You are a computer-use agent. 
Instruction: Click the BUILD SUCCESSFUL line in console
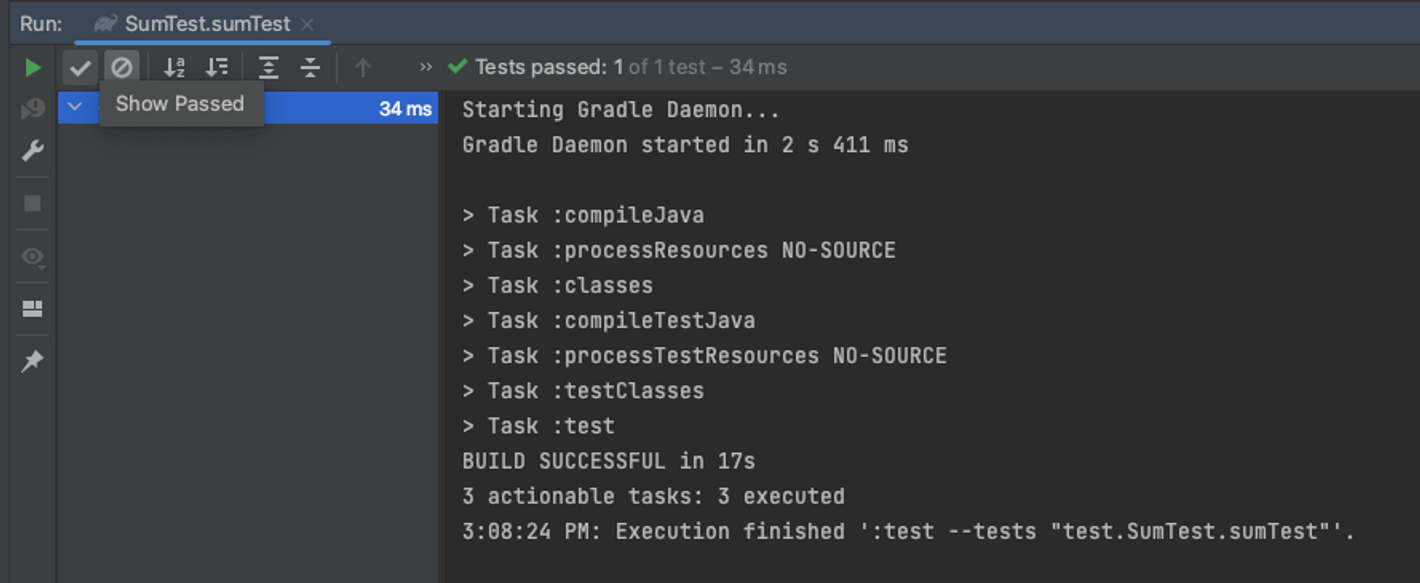tap(608, 461)
